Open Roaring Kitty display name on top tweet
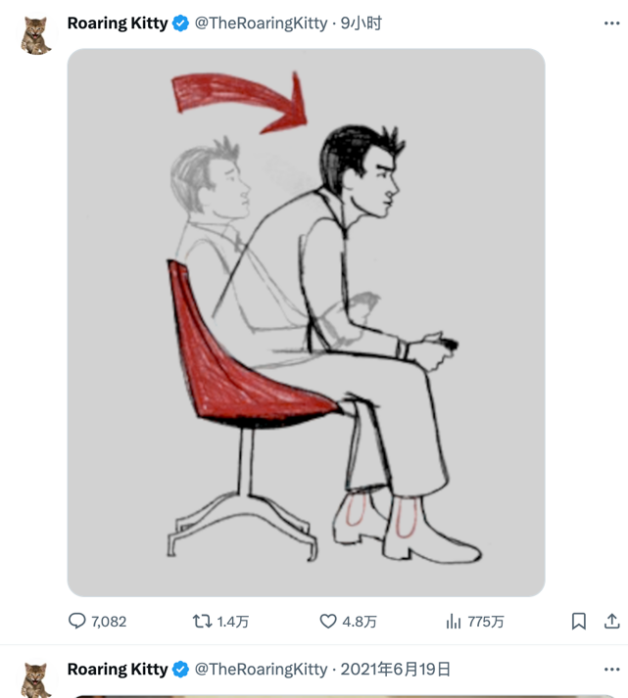628x698 pixels. (x=117, y=23)
